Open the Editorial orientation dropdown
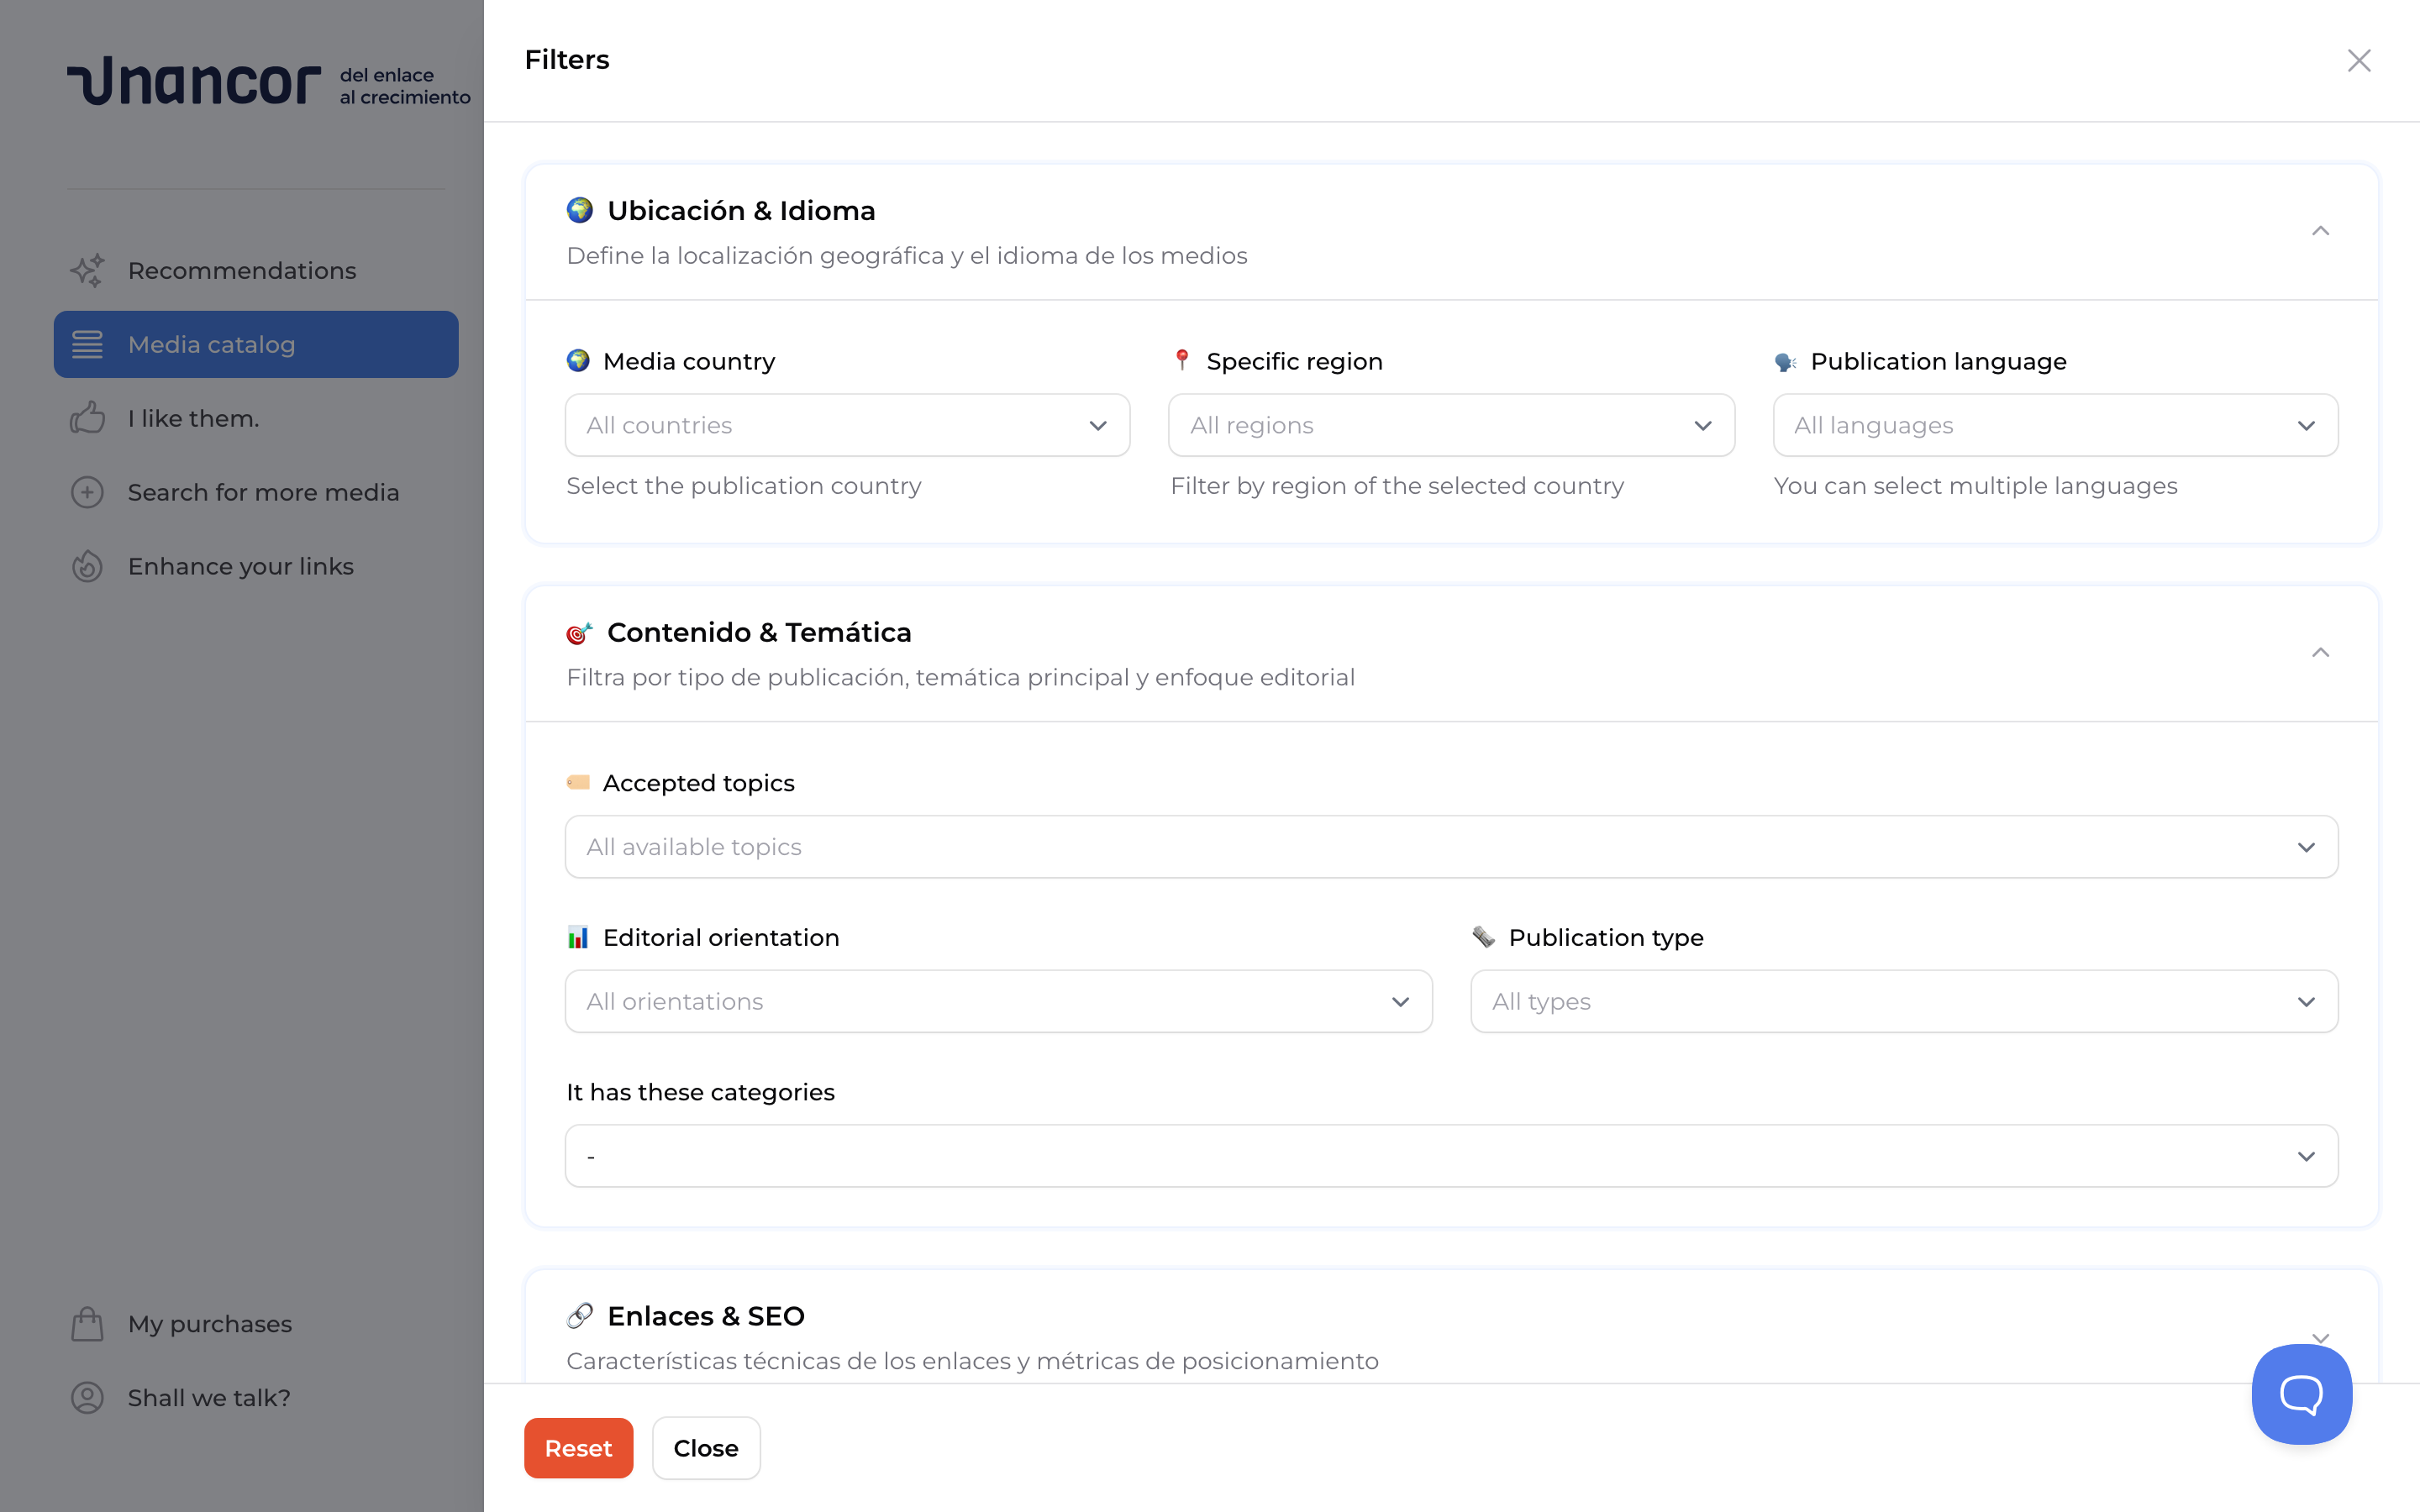This screenshot has height=1512, width=2420. click(998, 1001)
